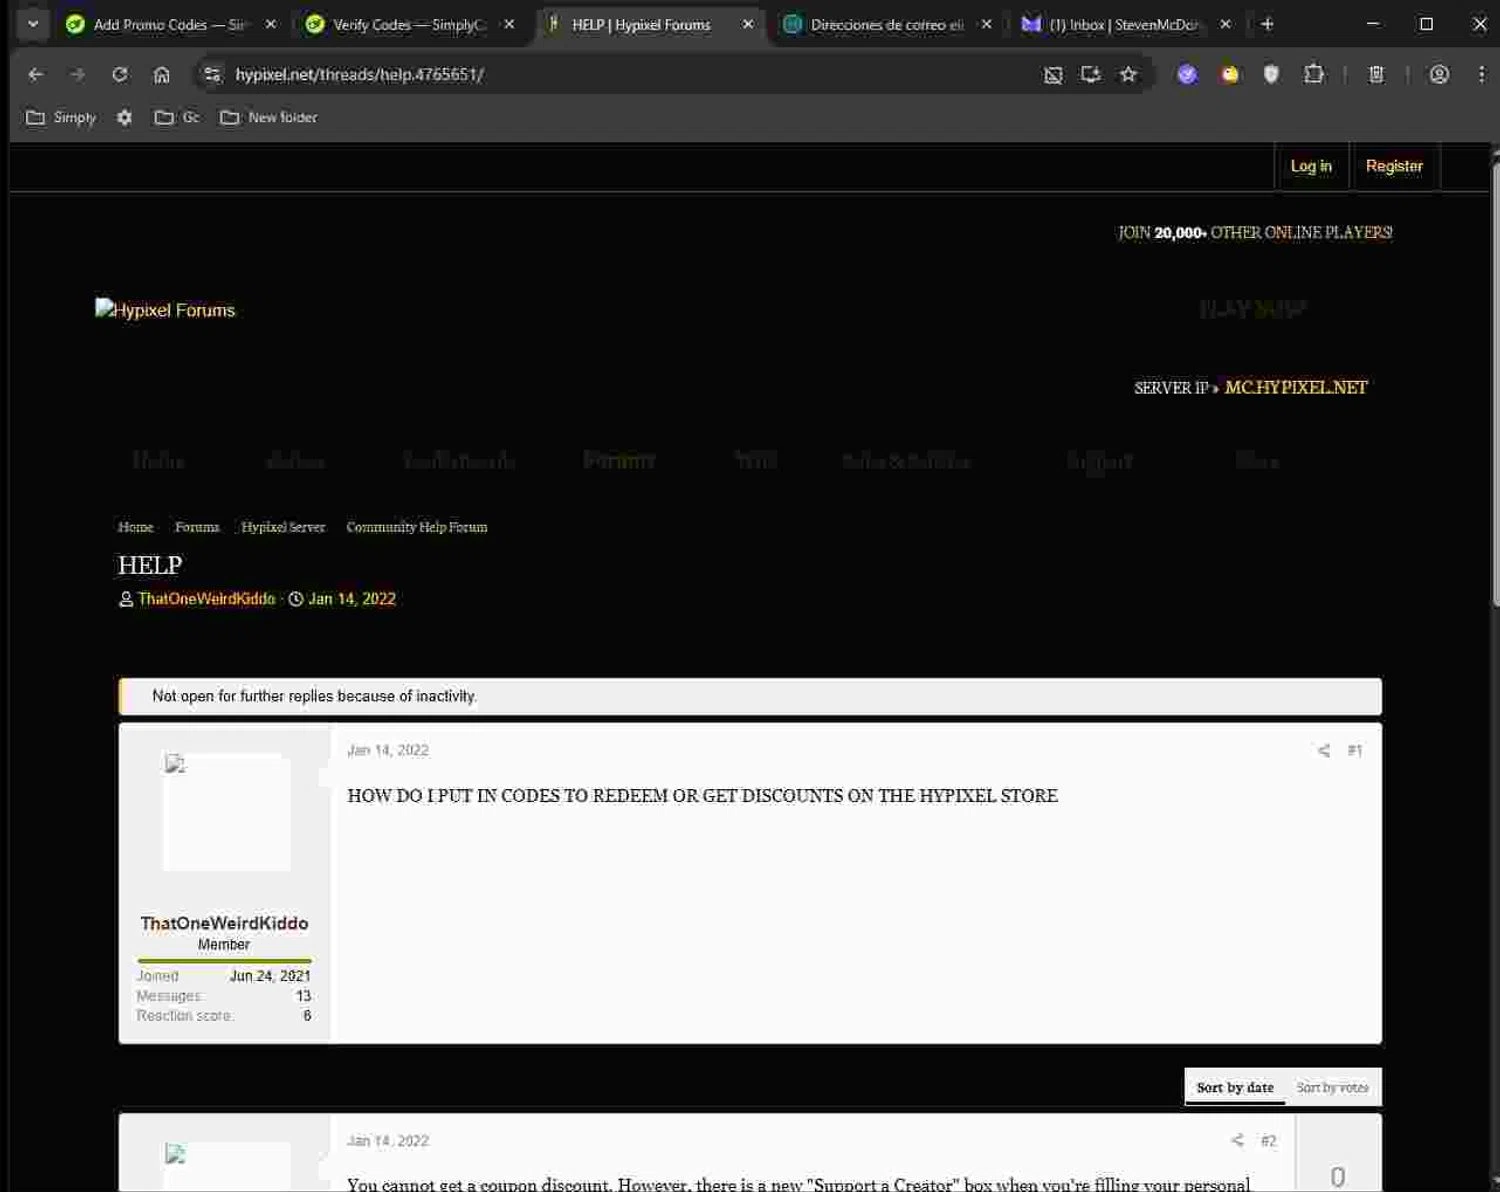The image size is (1500, 1192).
Task: Share post #1 via its share icon
Action: click(1323, 750)
